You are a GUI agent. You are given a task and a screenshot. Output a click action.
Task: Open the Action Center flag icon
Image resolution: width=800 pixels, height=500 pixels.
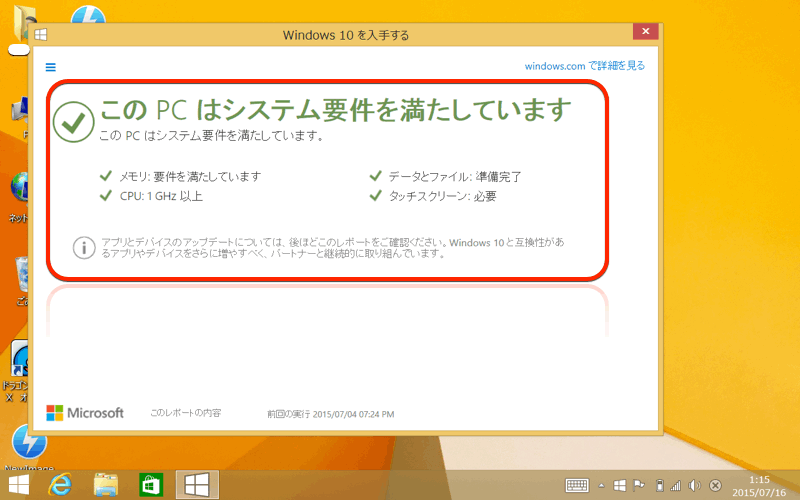(639, 485)
